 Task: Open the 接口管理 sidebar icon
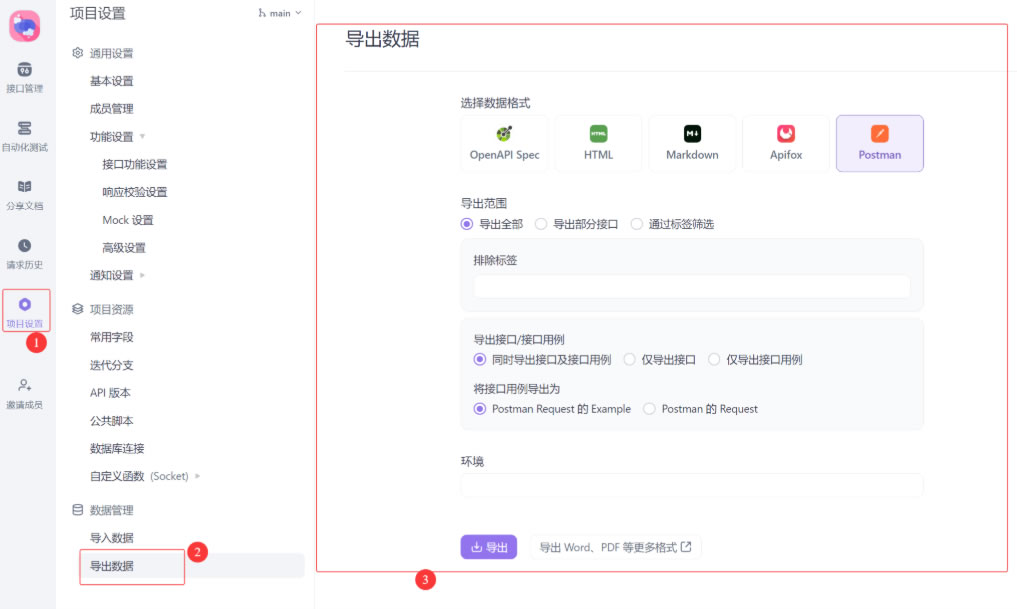(x=25, y=70)
